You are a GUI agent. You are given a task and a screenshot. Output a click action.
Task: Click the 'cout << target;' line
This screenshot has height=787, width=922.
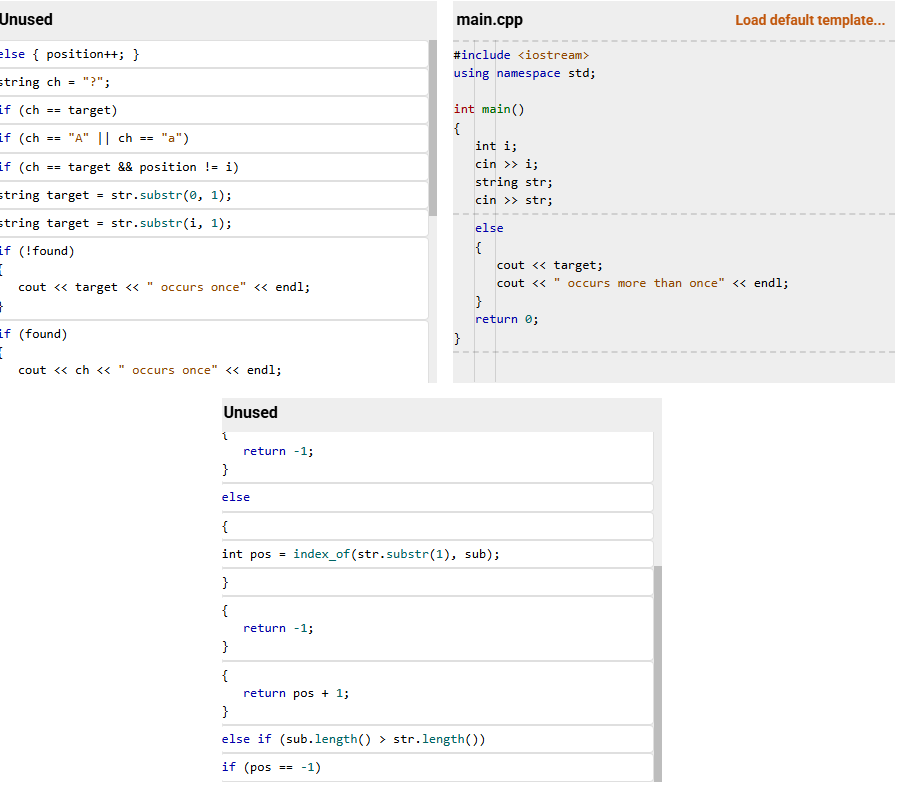click(x=549, y=265)
